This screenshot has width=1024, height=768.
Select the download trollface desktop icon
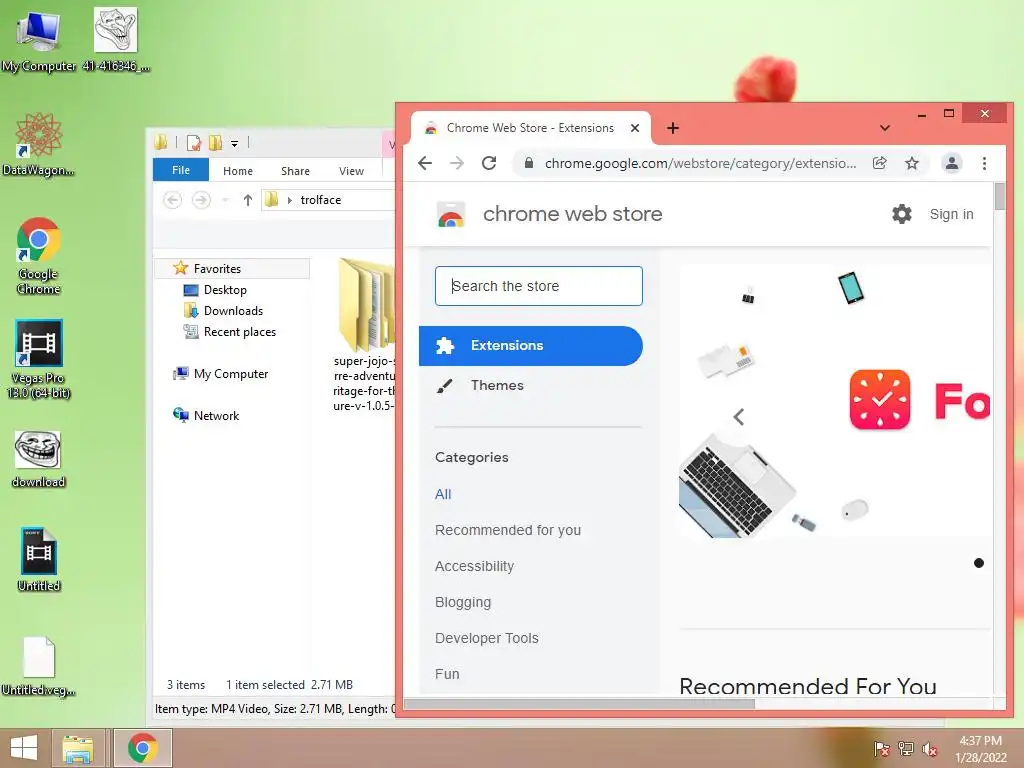[x=38, y=459]
